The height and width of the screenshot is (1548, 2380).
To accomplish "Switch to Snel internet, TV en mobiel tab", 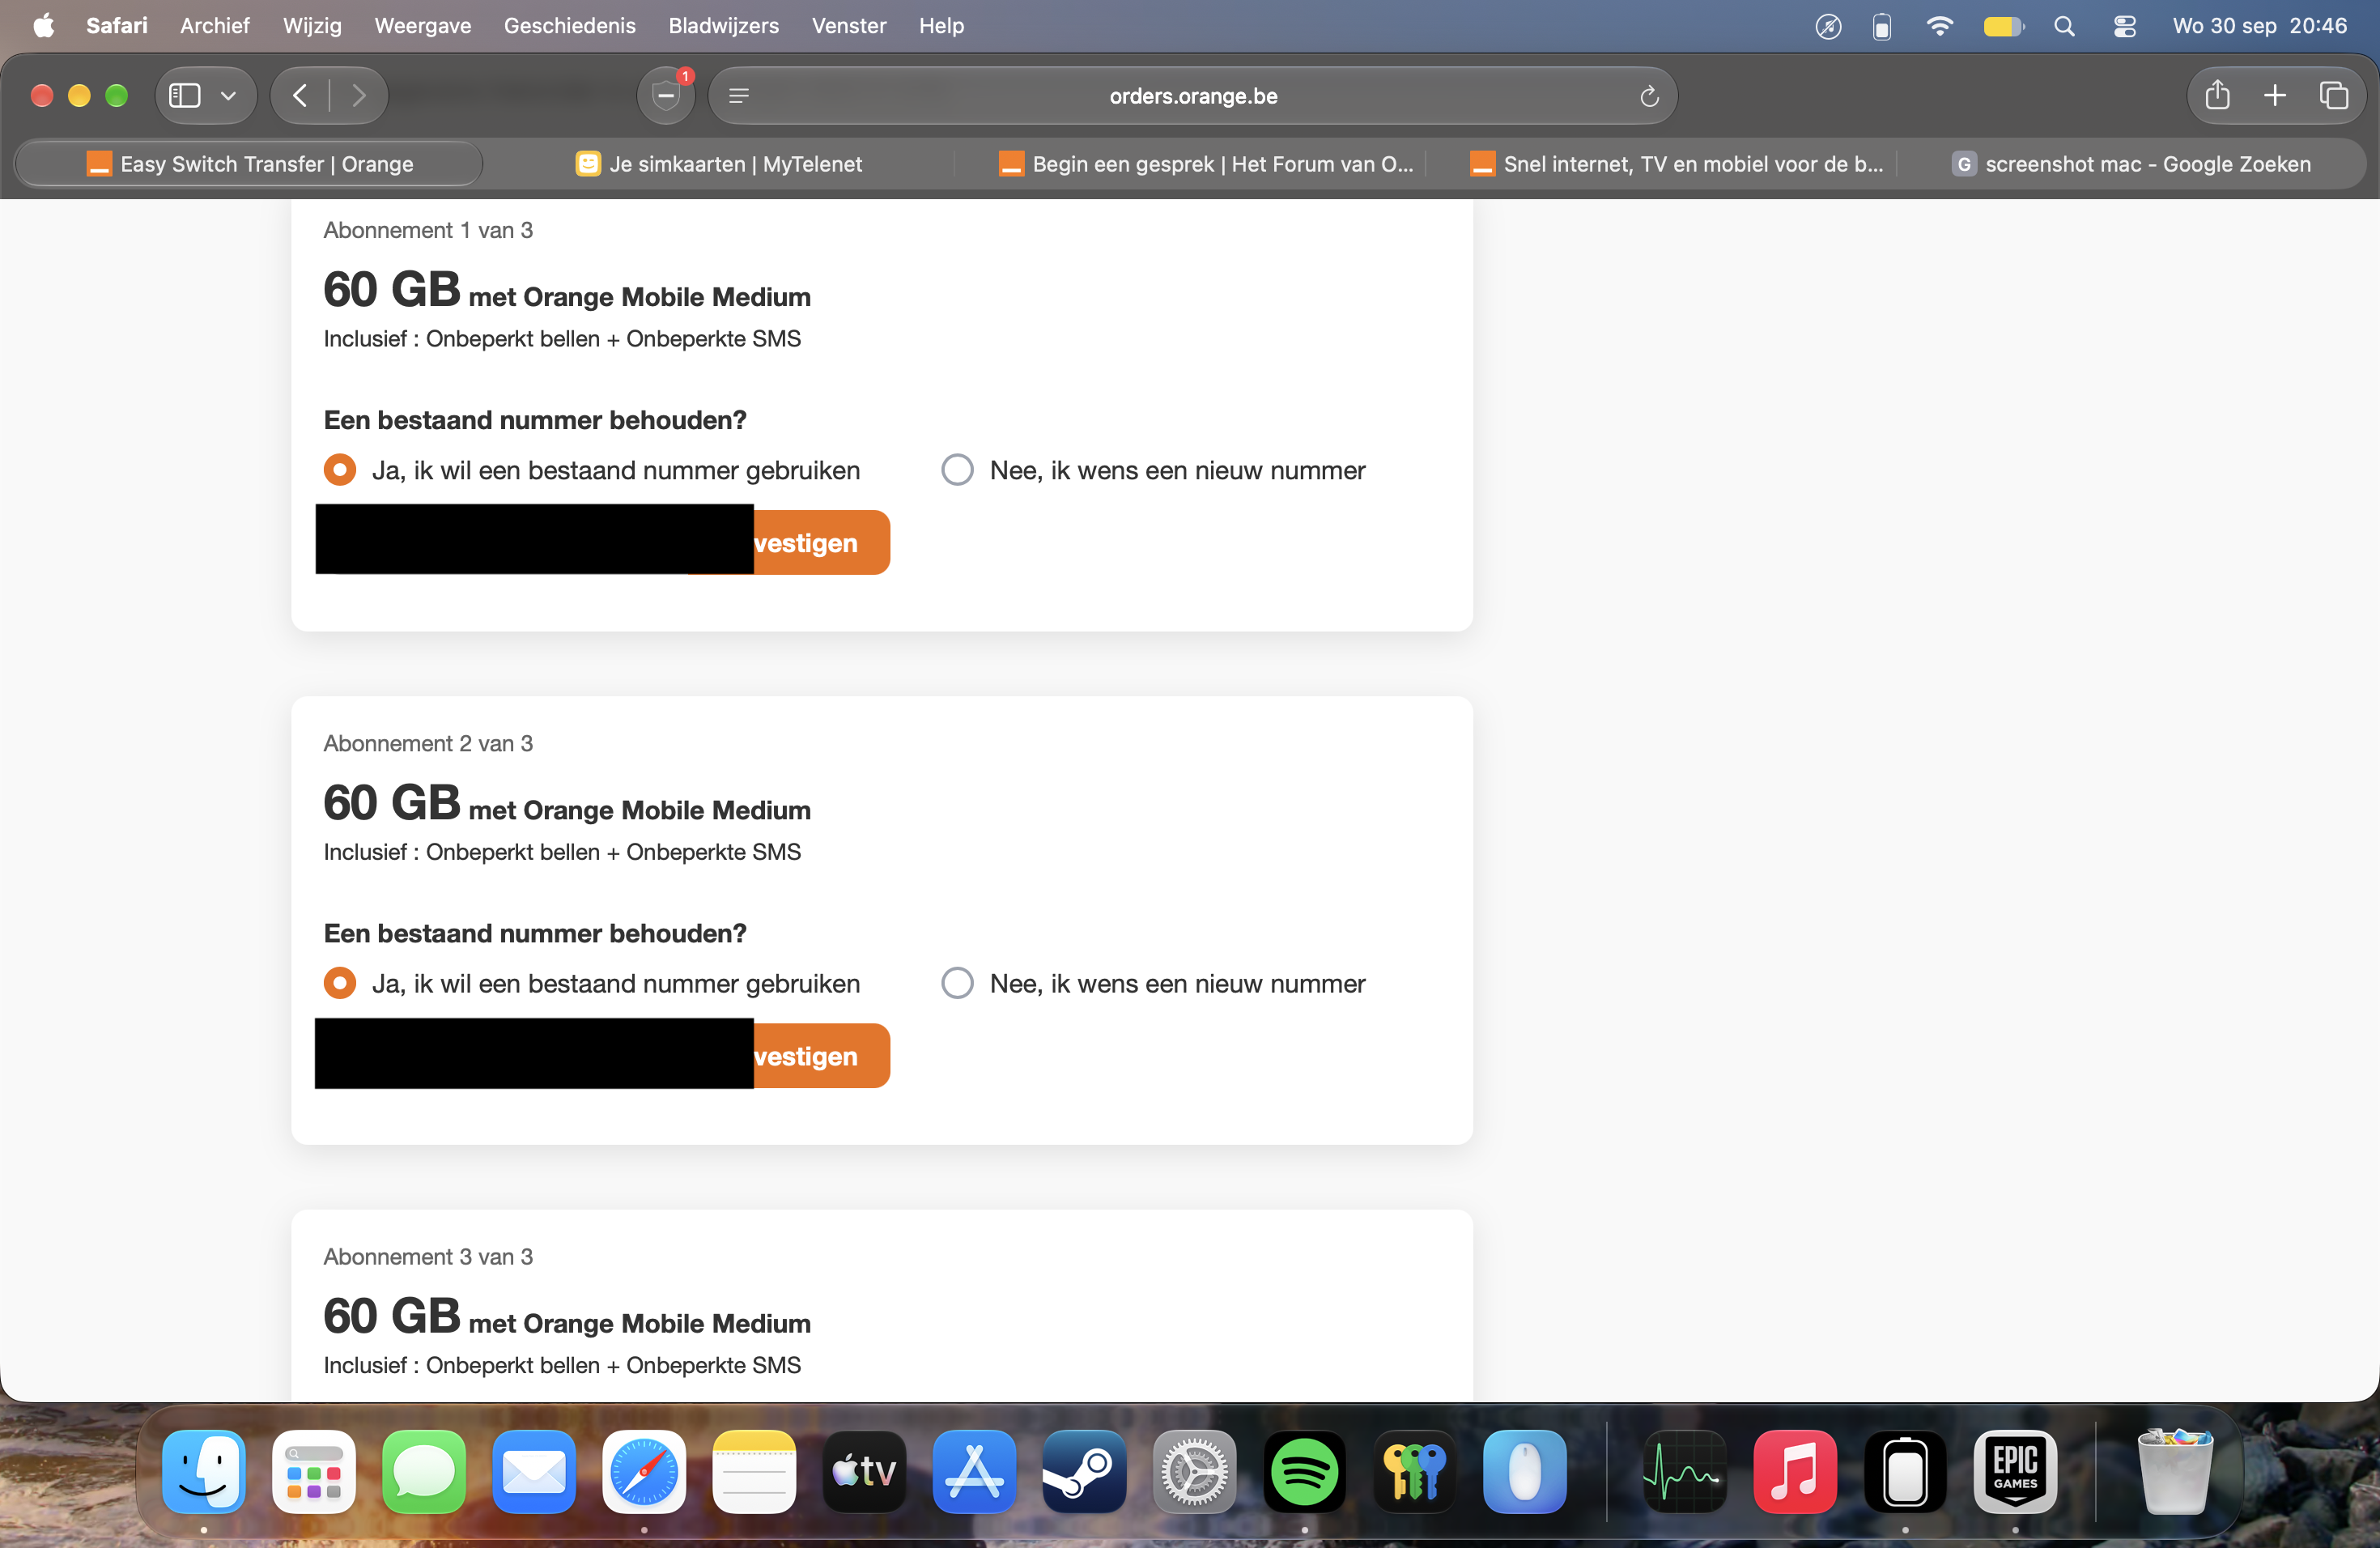I will pyautogui.click(x=1677, y=164).
